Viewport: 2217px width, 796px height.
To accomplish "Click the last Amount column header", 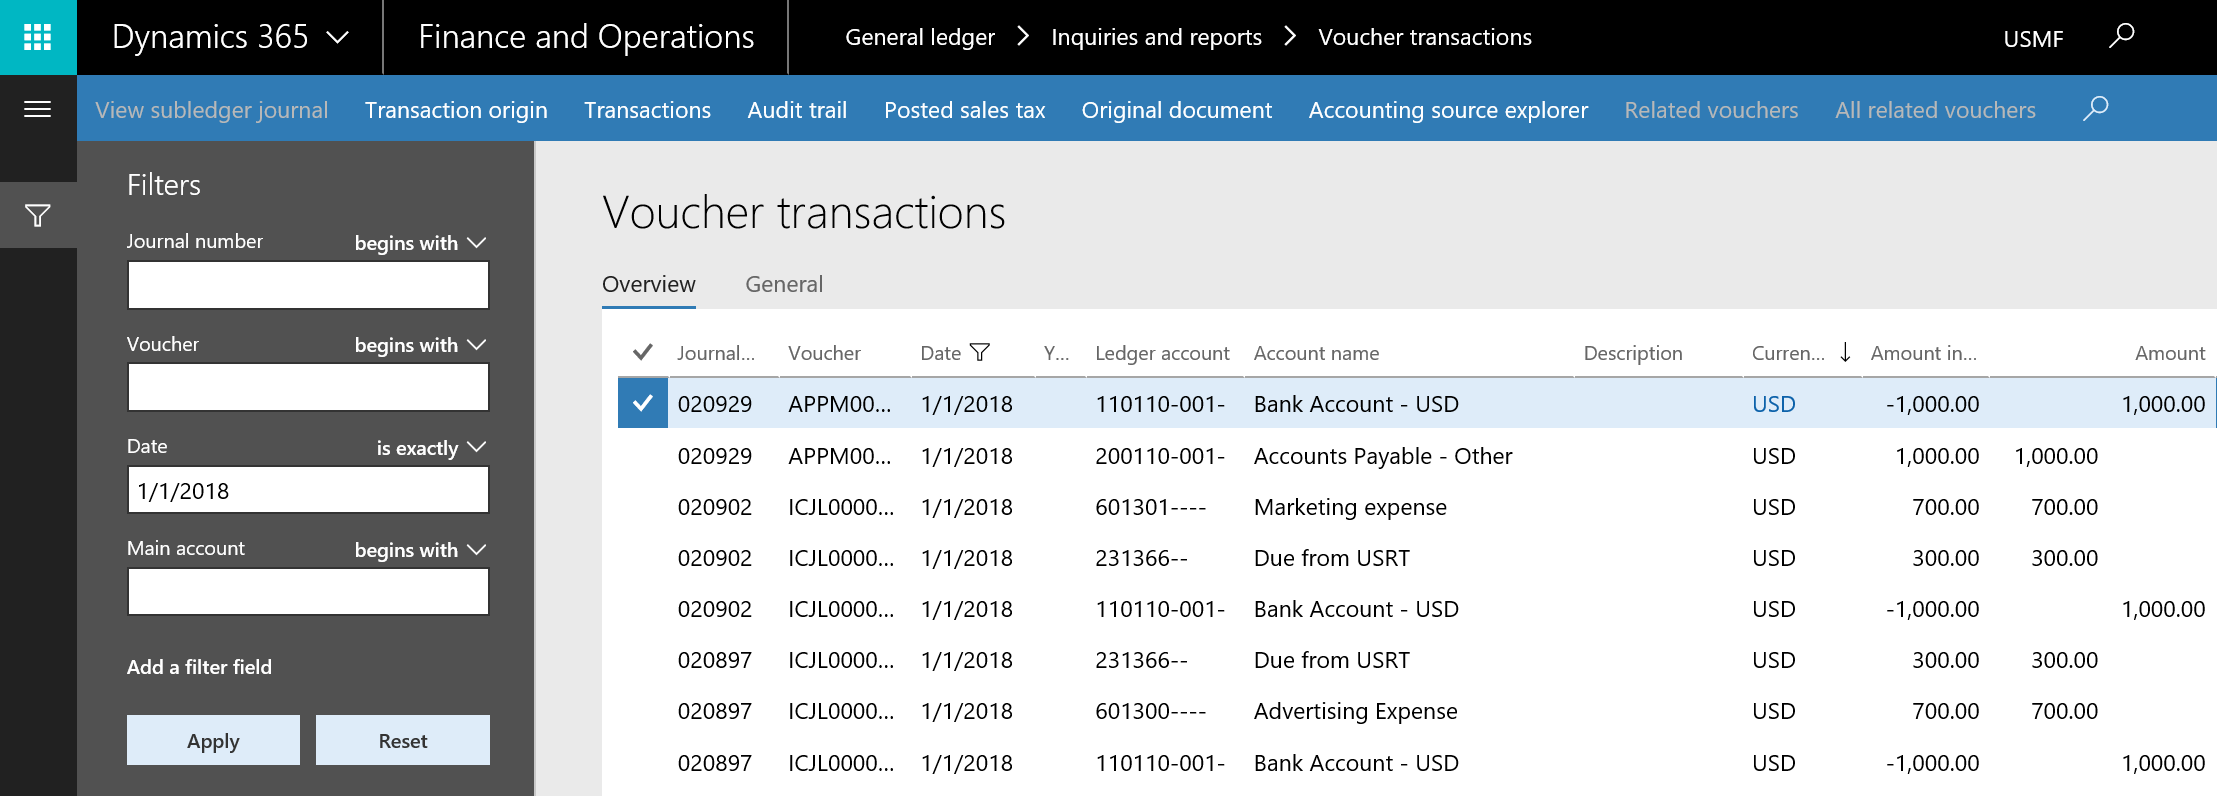I will 2170,352.
